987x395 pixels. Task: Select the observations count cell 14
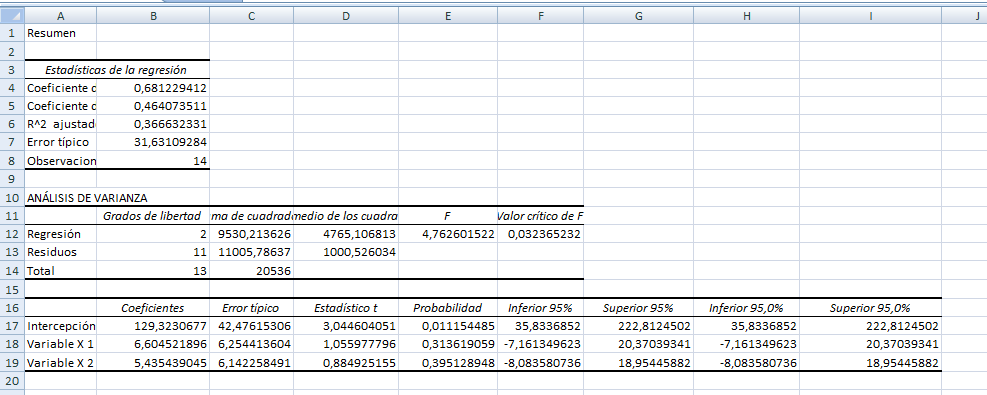[153, 160]
